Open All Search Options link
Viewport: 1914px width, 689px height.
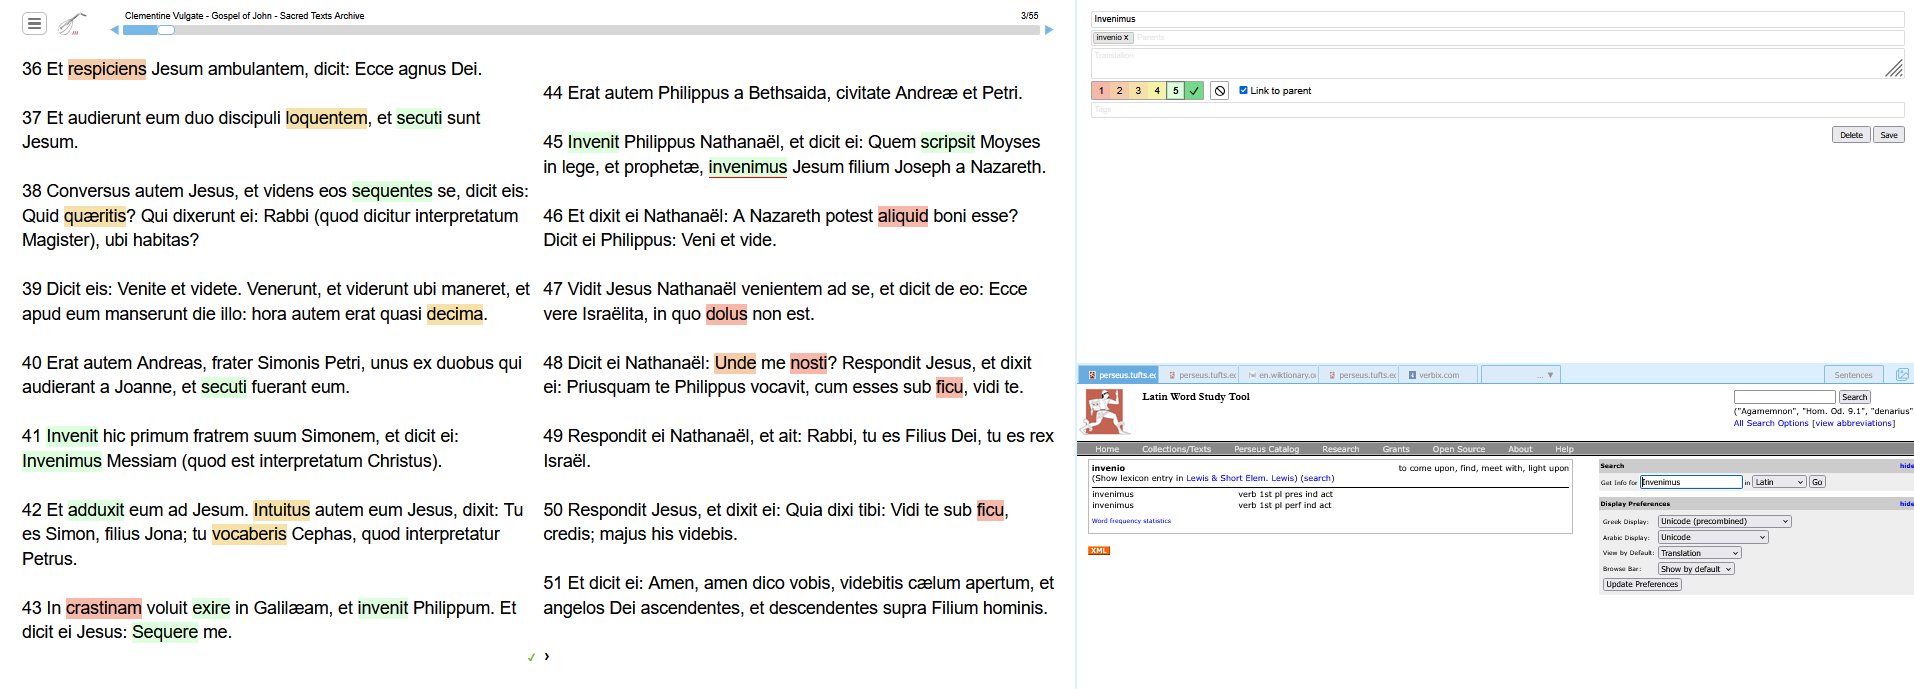1771,423
